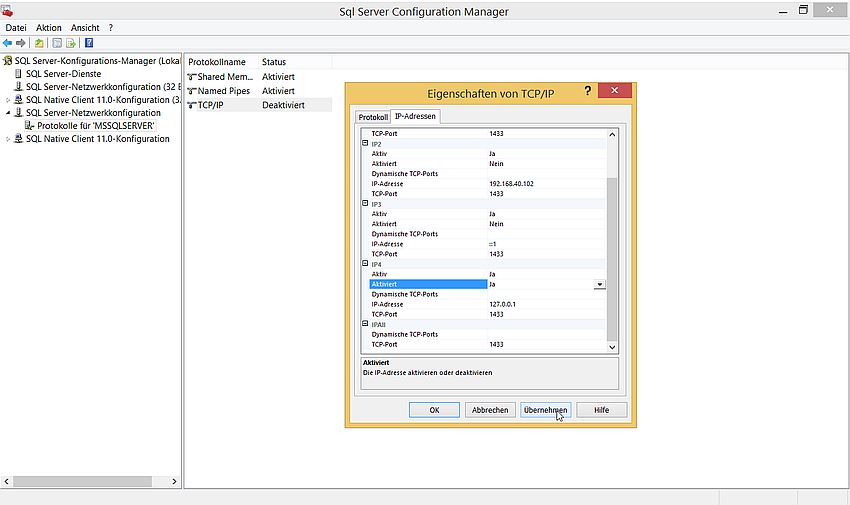Expand the SQL Native Client 11.0-Konfiguration (32 Bit) node arrow
Image resolution: width=850 pixels, height=505 pixels.
(x=8, y=100)
